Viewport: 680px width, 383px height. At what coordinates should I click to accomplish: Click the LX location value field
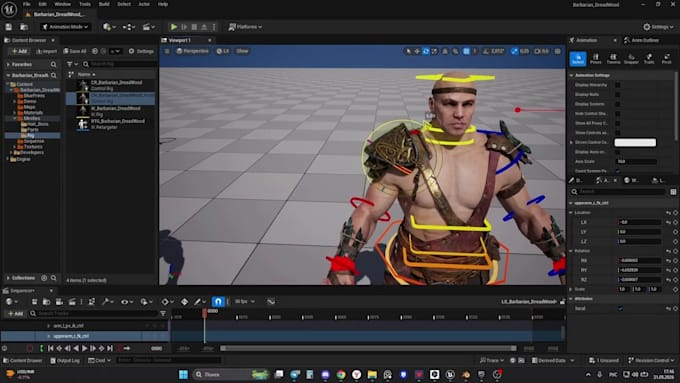[x=640, y=222]
